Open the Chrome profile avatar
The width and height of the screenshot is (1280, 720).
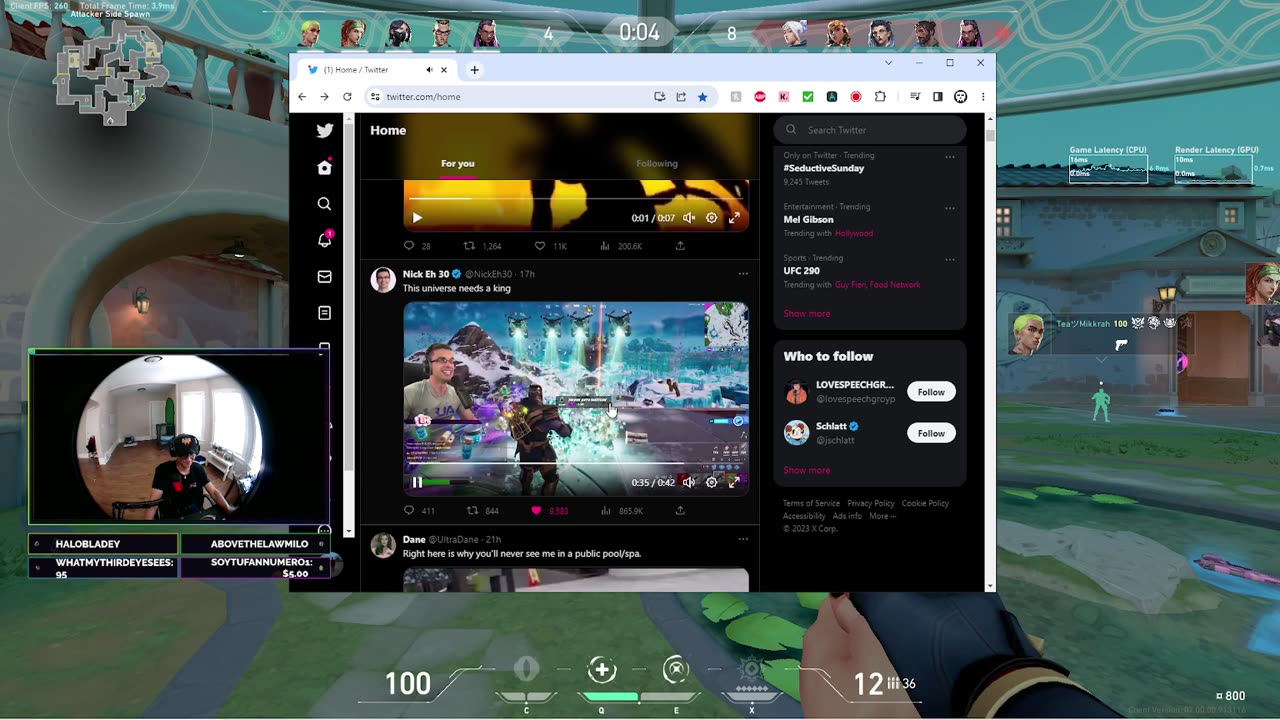(961, 97)
